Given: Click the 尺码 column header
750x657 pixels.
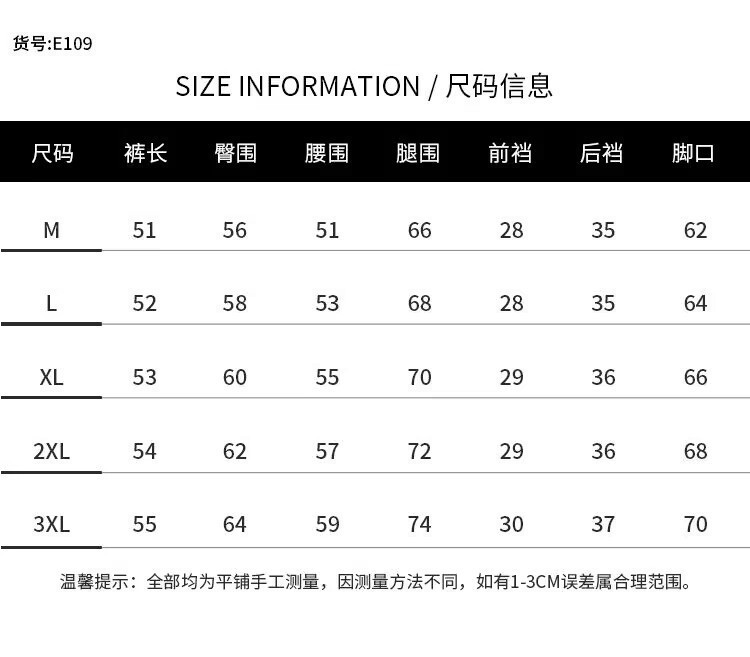Looking at the screenshot, I should 52,153.
